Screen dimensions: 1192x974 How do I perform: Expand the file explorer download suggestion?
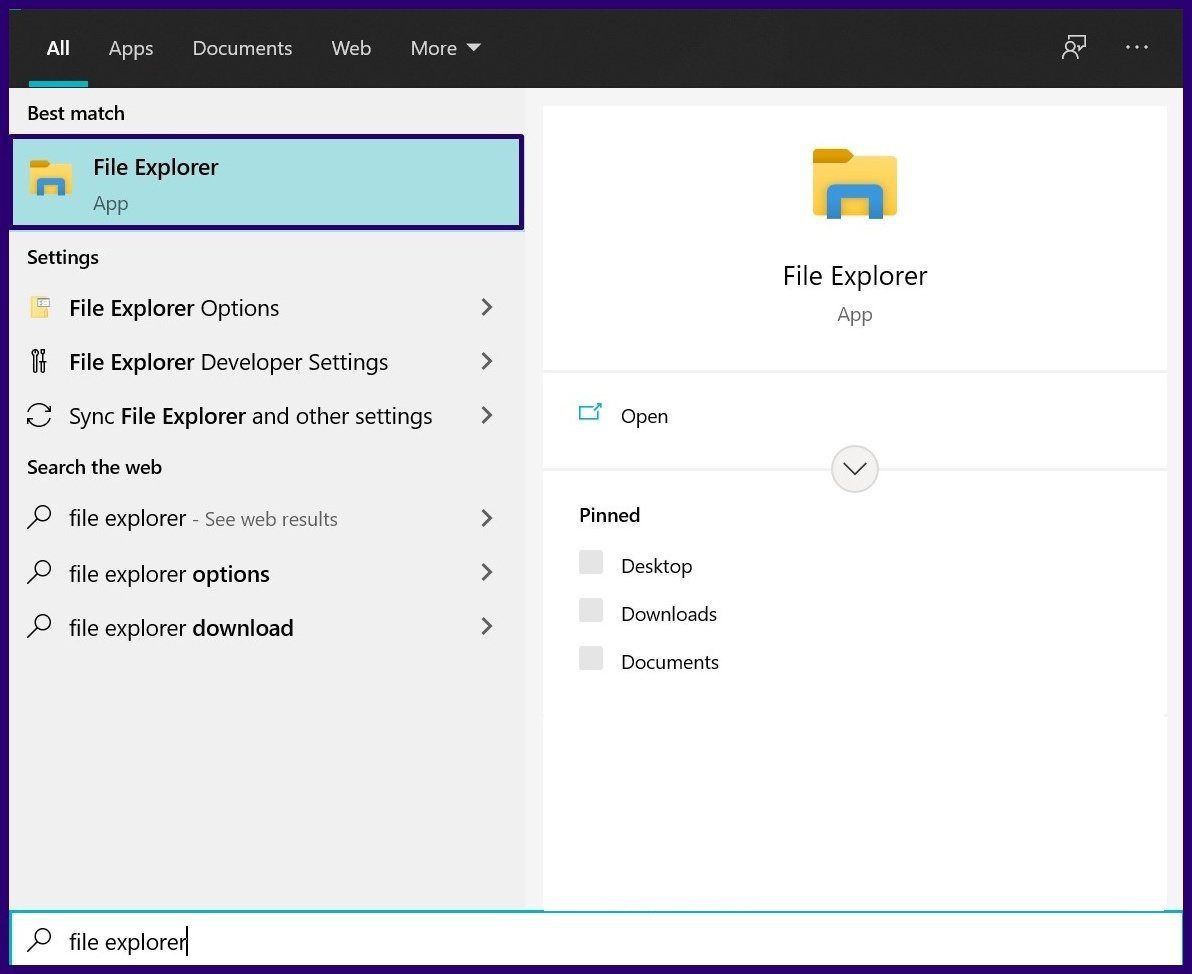tap(487, 627)
